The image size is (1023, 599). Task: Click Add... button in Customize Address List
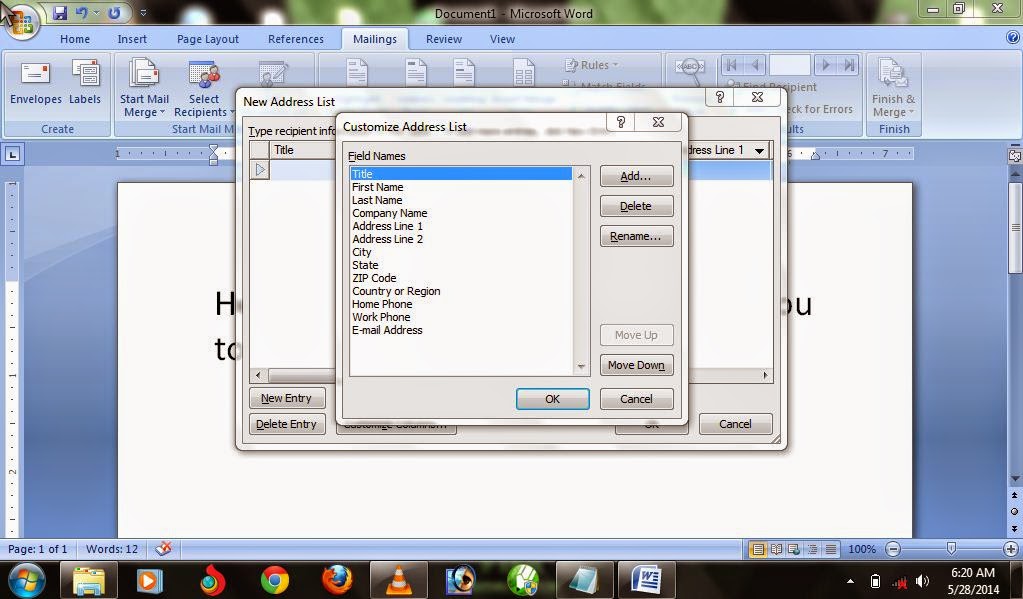point(636,176)
